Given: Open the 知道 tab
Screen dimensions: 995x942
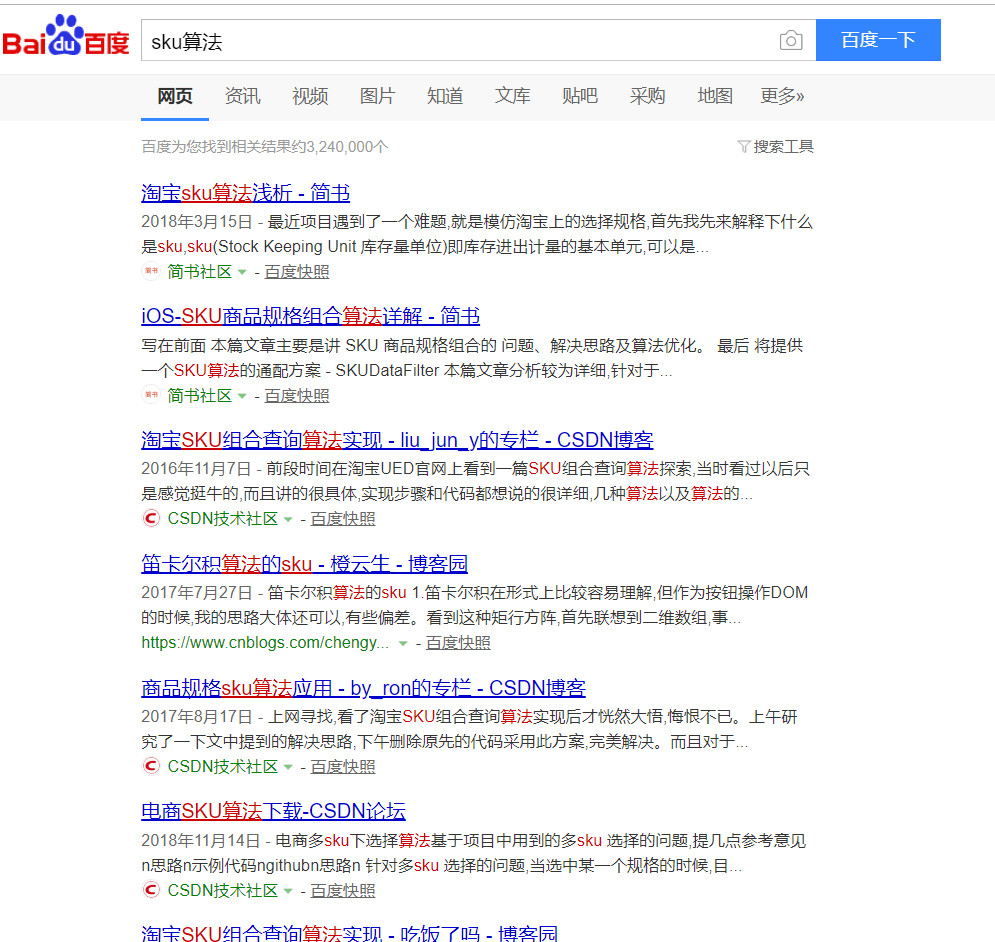Looking at the screenshot, I should [x=445, y=96].
